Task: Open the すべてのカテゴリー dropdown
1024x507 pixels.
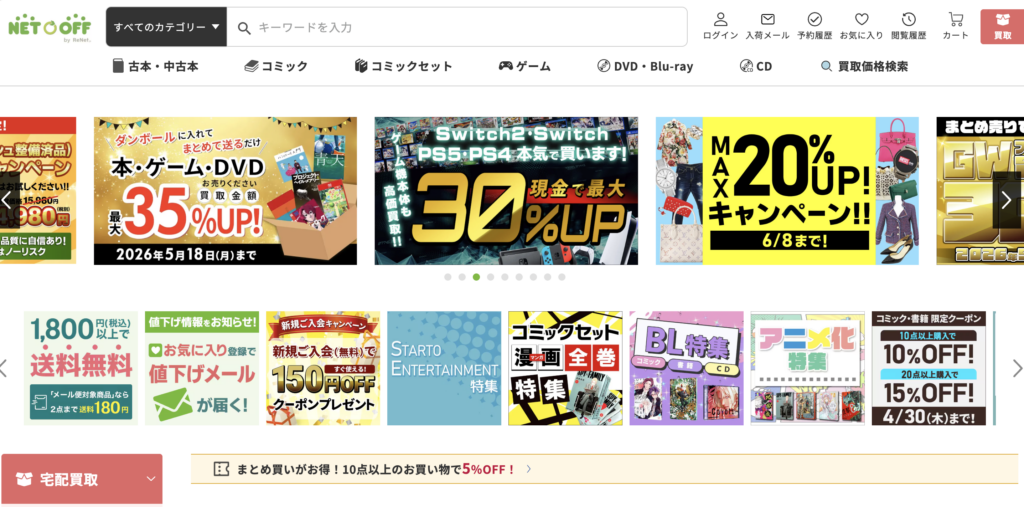Action: (167, 27)
